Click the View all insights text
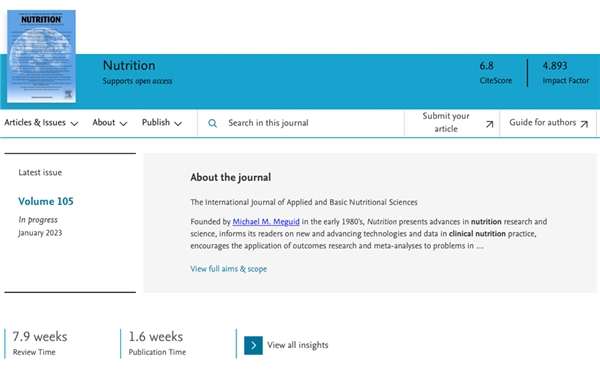The width and height of the screenshot is (600, 376). pyautogui.click(x=298, y=345)
